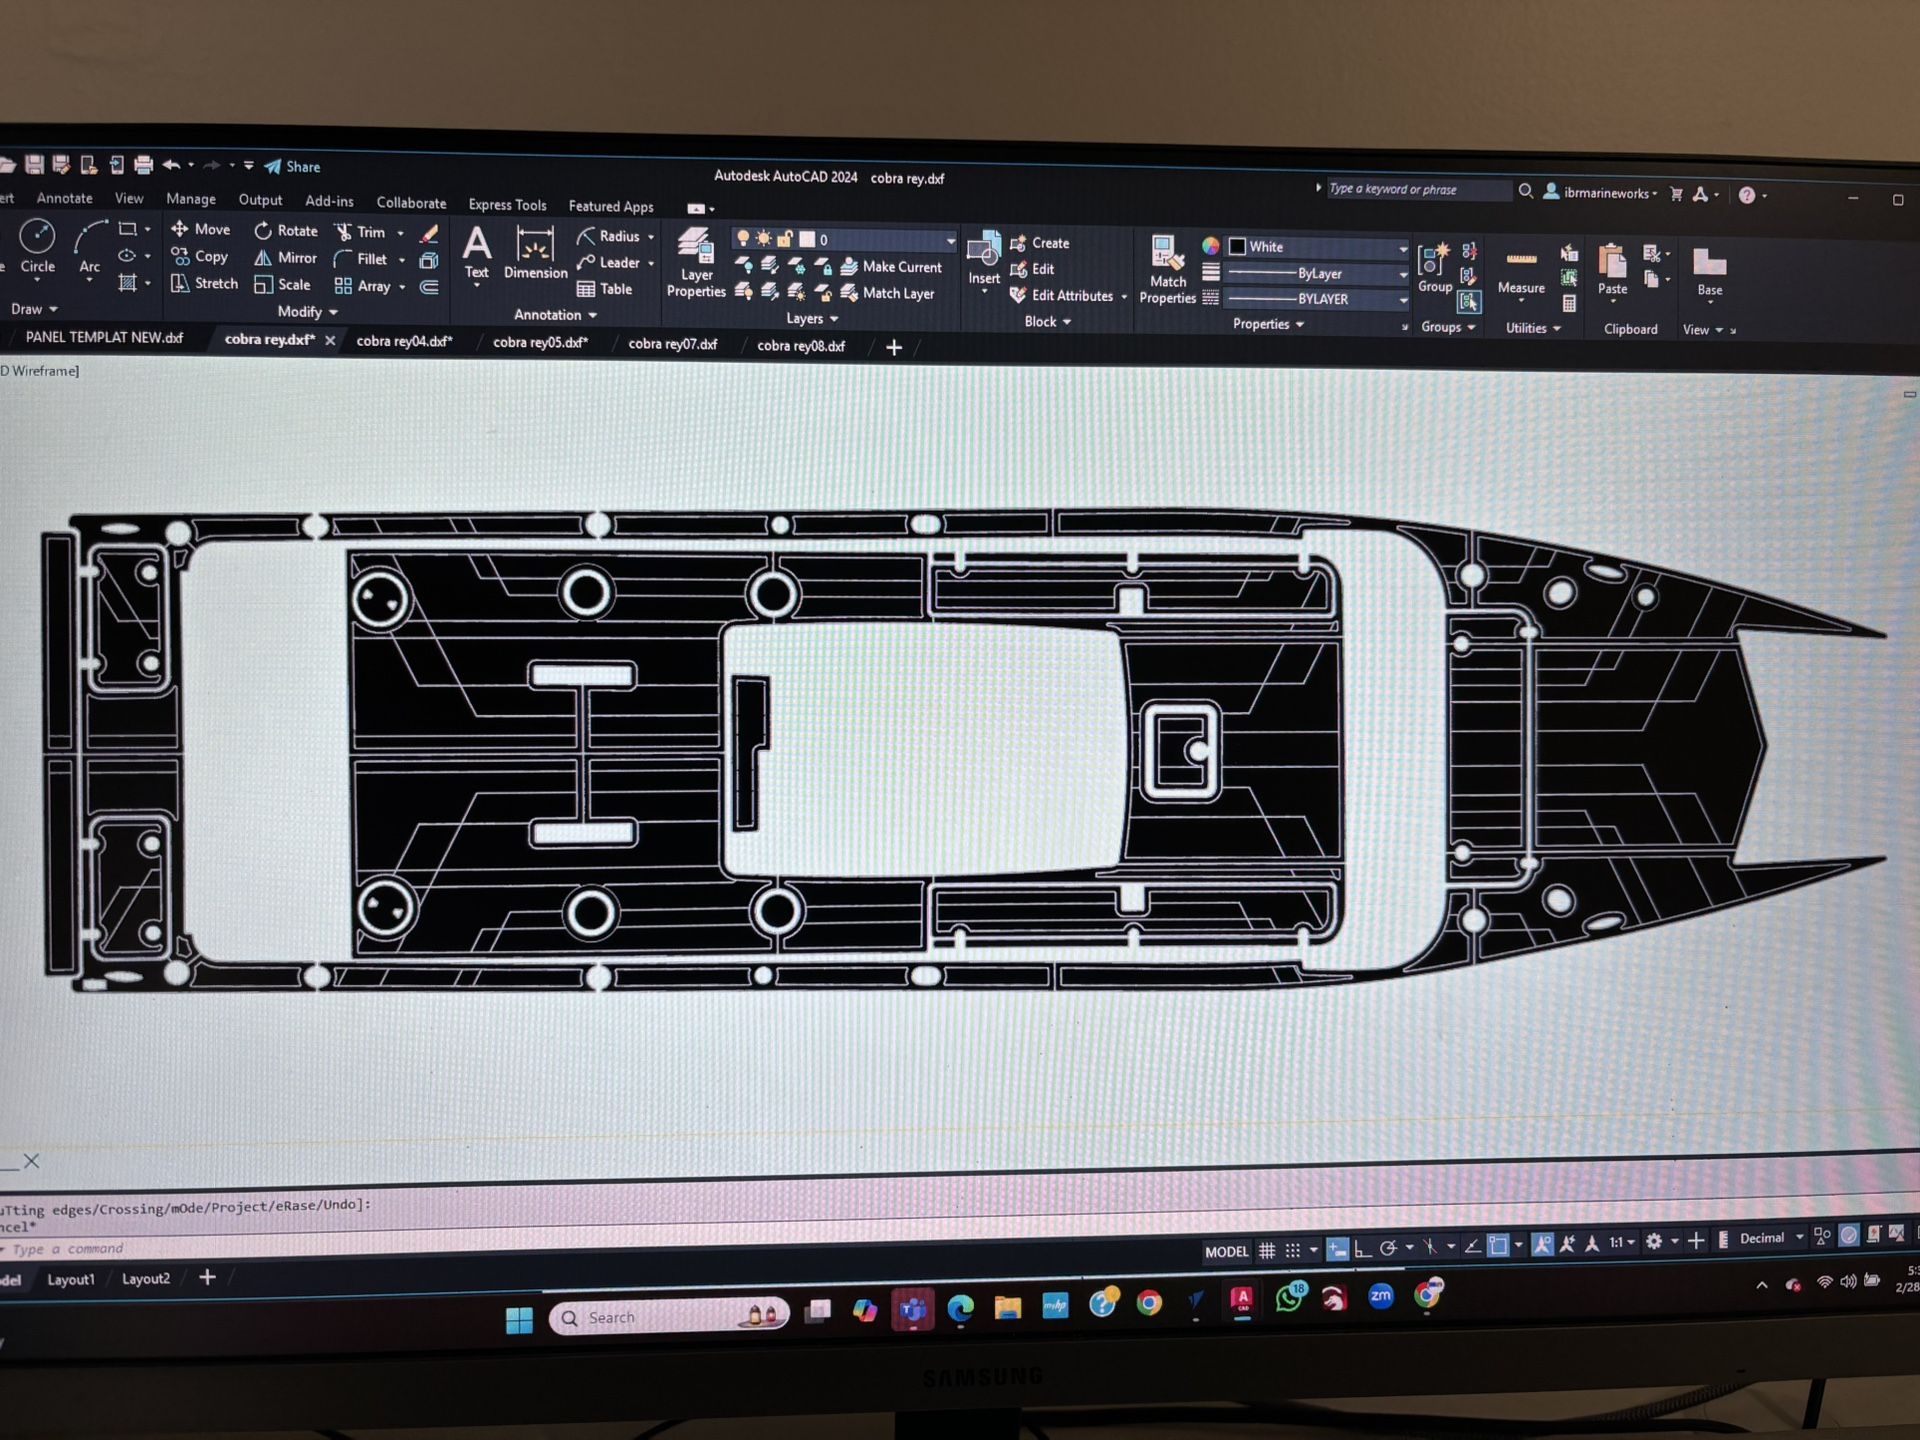
Task: Open the layer selection dropdown
Action: tap(845, 240)
